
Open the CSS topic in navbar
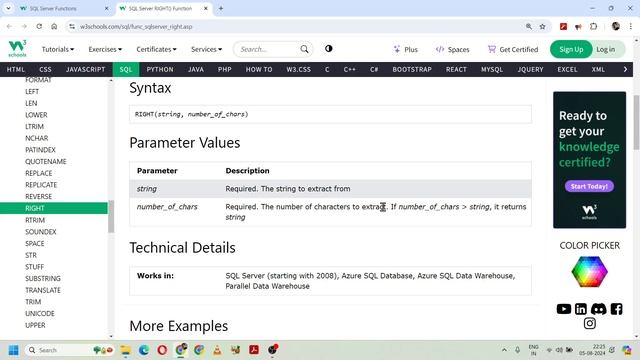click(x=45, y=69)
